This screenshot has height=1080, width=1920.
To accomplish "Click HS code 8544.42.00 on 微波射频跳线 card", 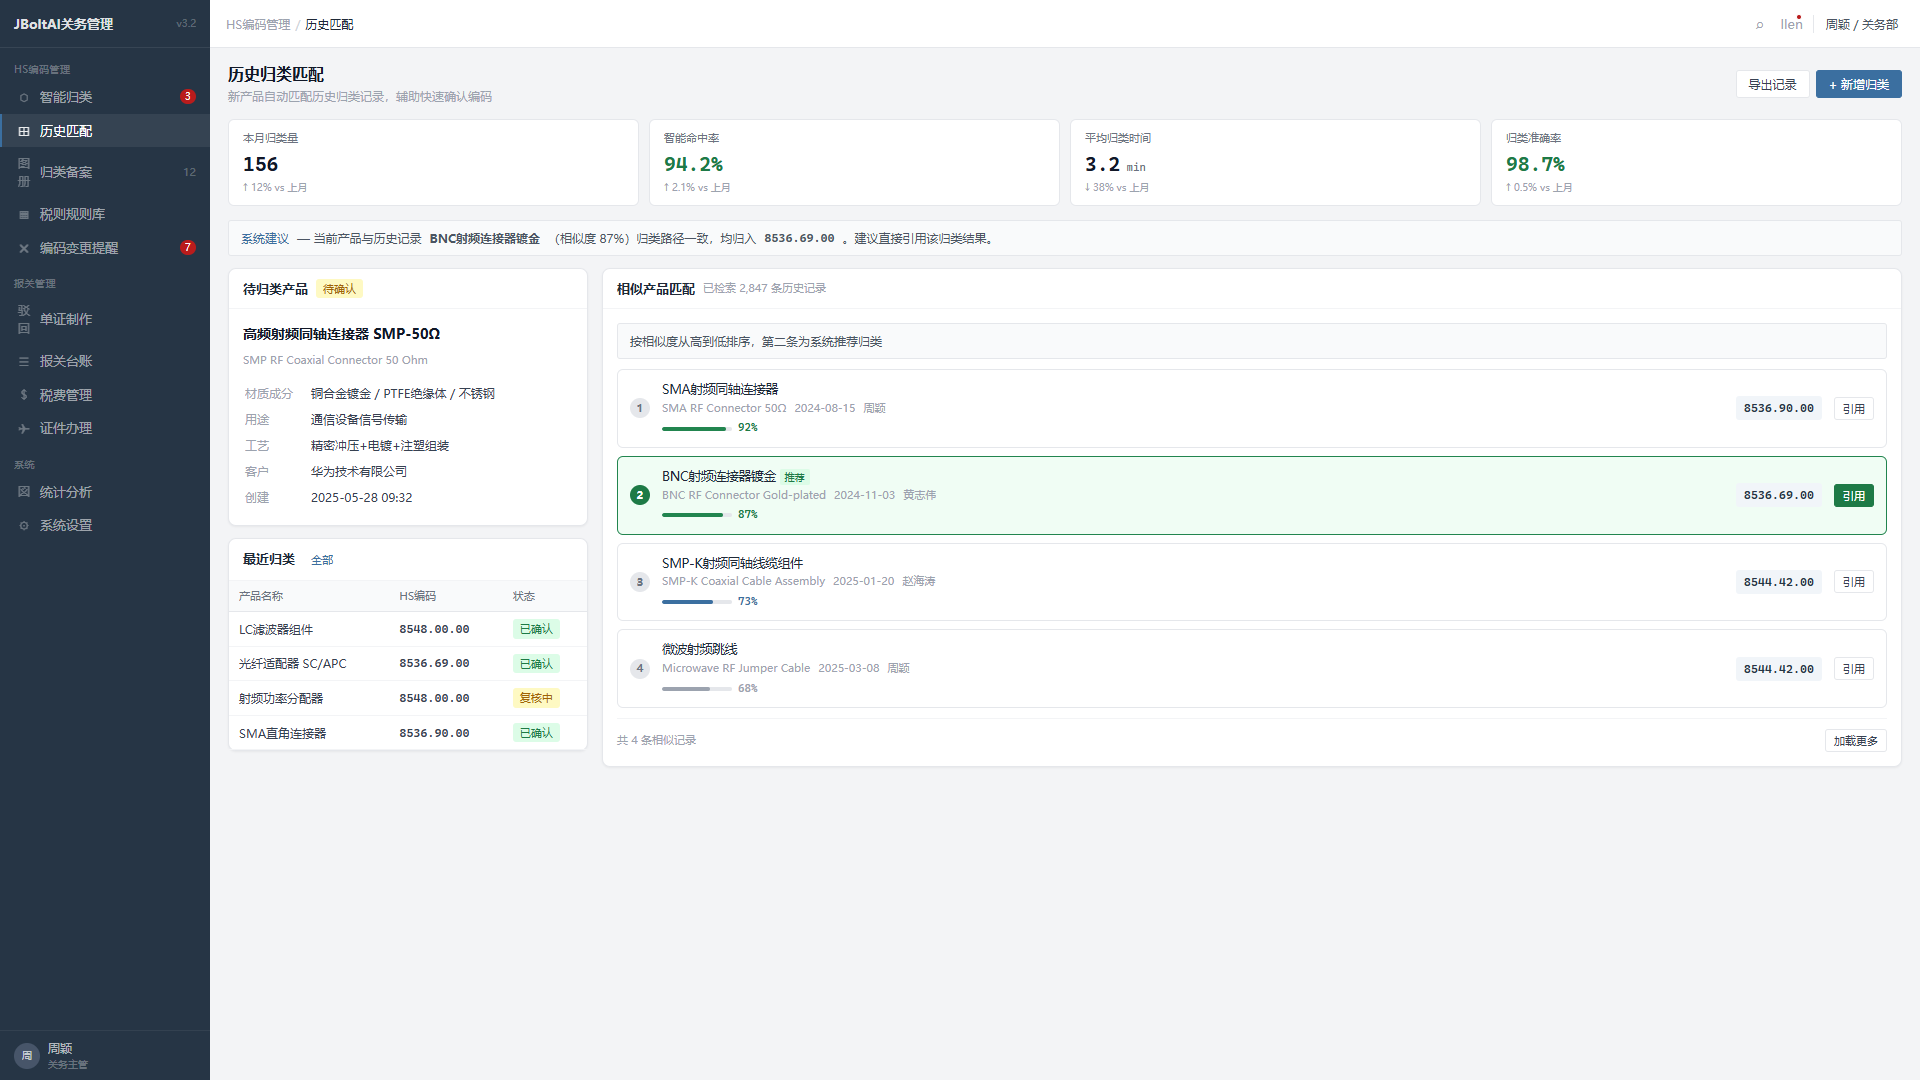I will pos(1779,669).
